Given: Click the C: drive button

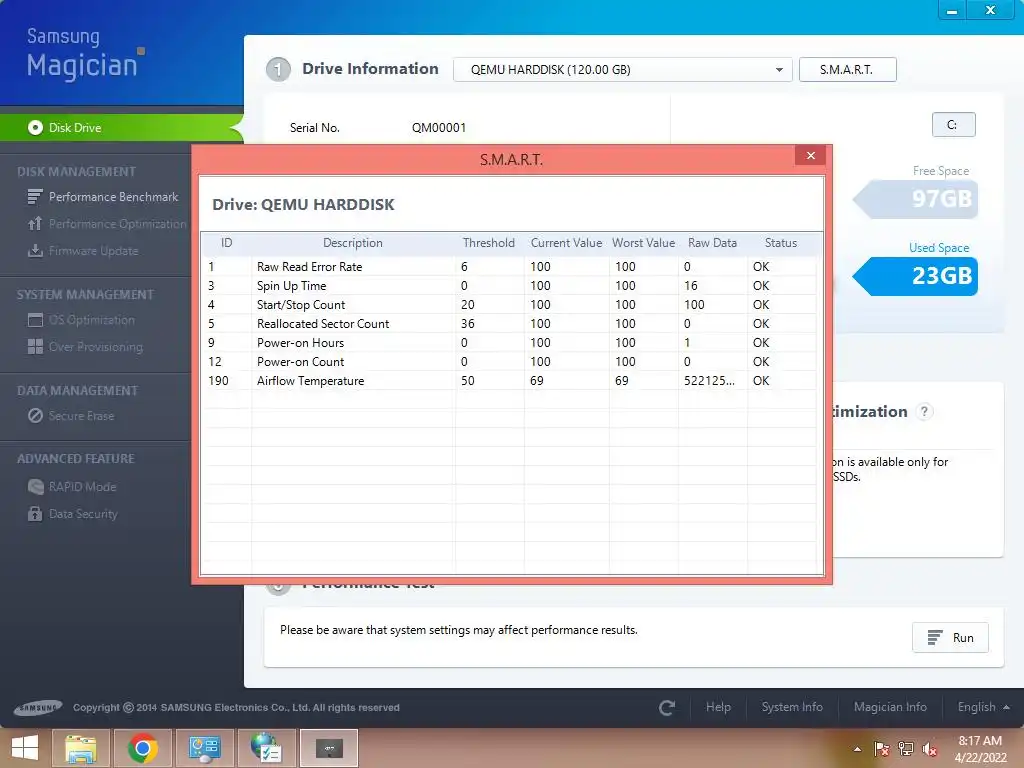Looking at the screenshot, I should (x=953, y=125).
